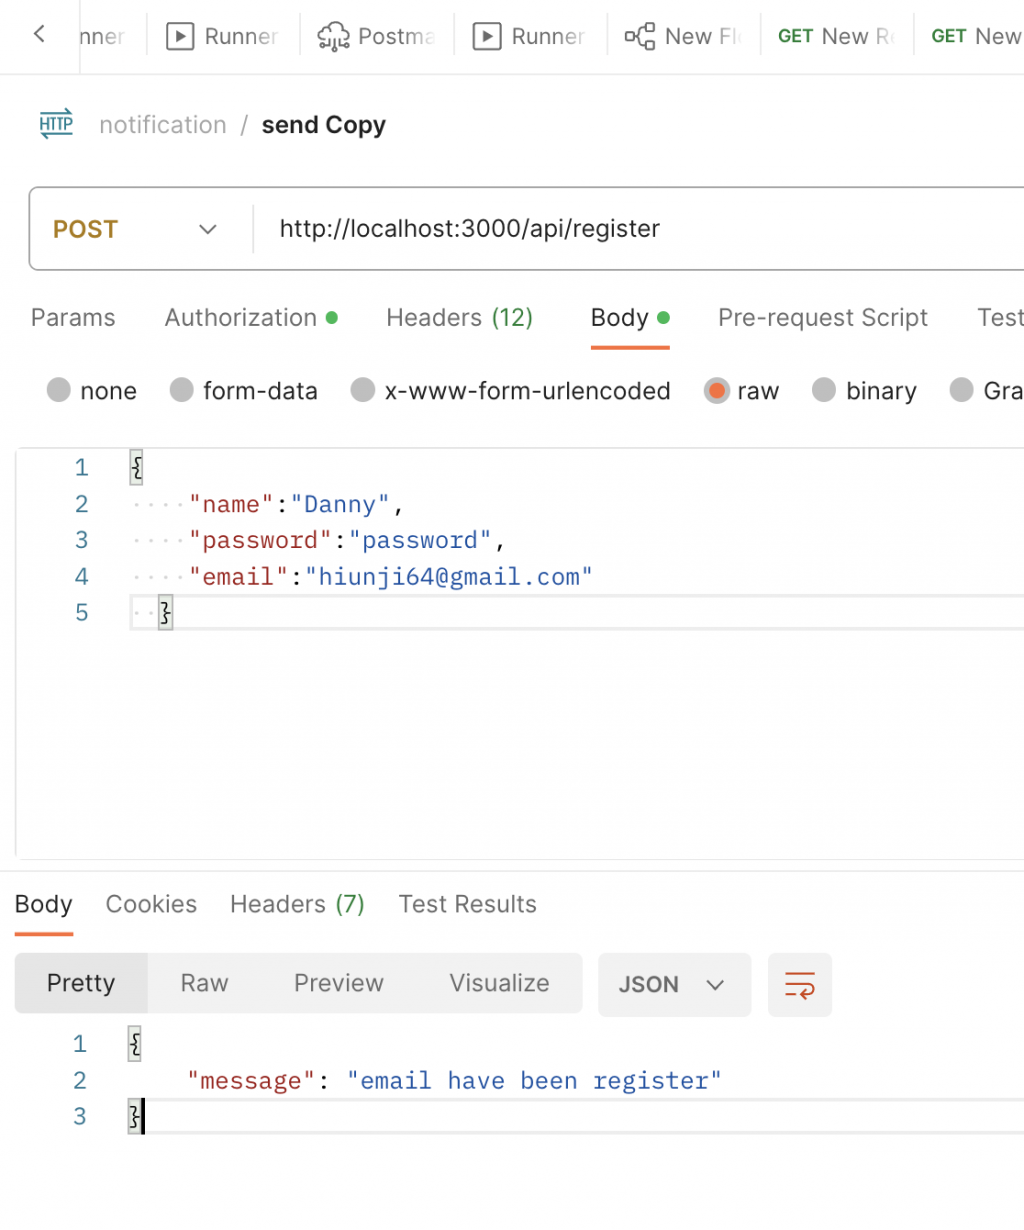Click the notification collection breadcrumb link
Image resolution: width=1024 pixels, height=1230 pixels.
pos(163,125)
